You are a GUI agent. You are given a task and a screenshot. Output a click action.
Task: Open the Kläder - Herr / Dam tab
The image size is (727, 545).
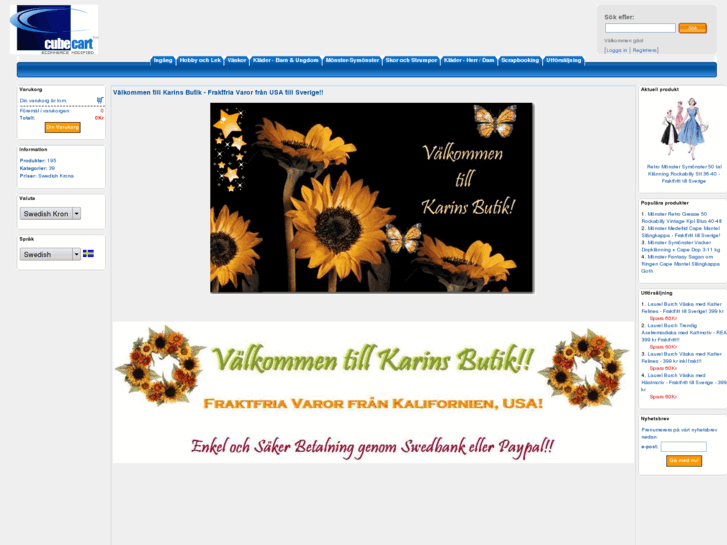pyautogui.click(x=469, y=60)
